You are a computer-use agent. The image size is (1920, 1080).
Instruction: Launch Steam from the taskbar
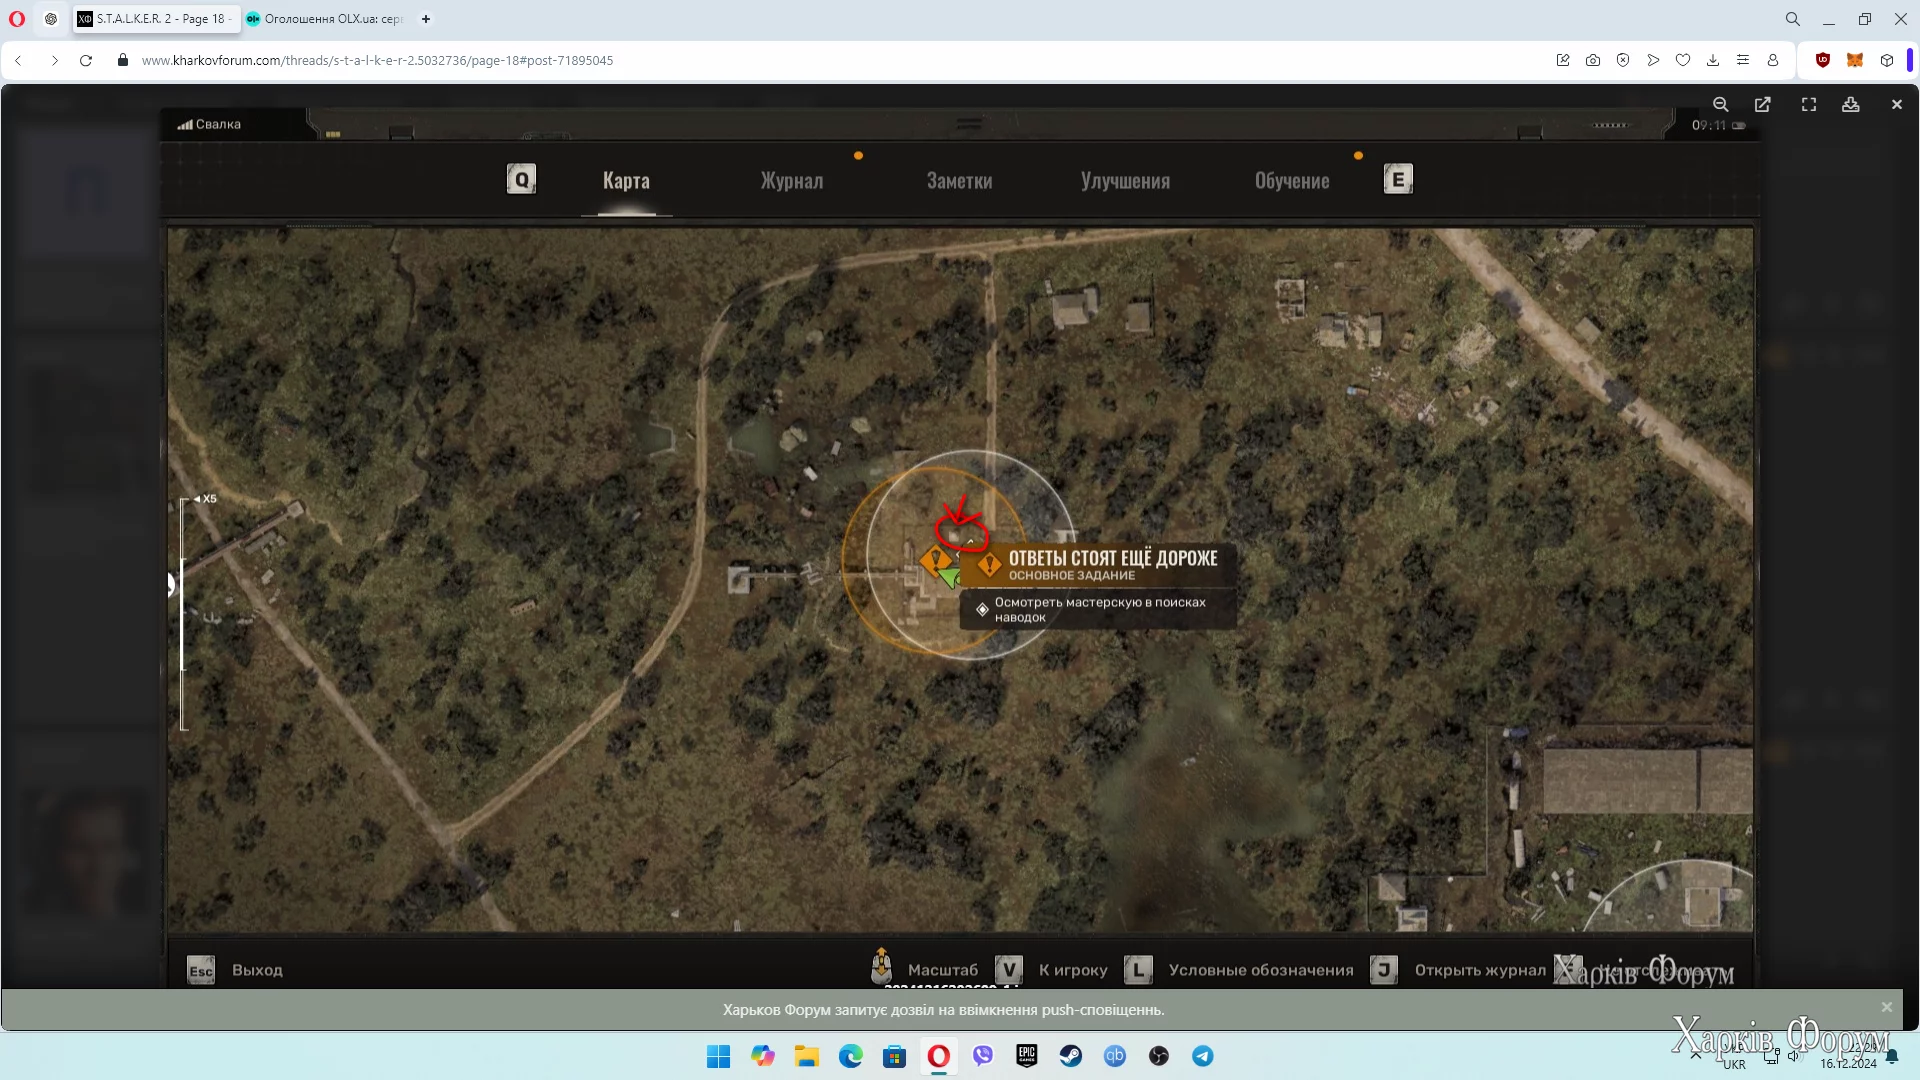coord(1070,1056)
